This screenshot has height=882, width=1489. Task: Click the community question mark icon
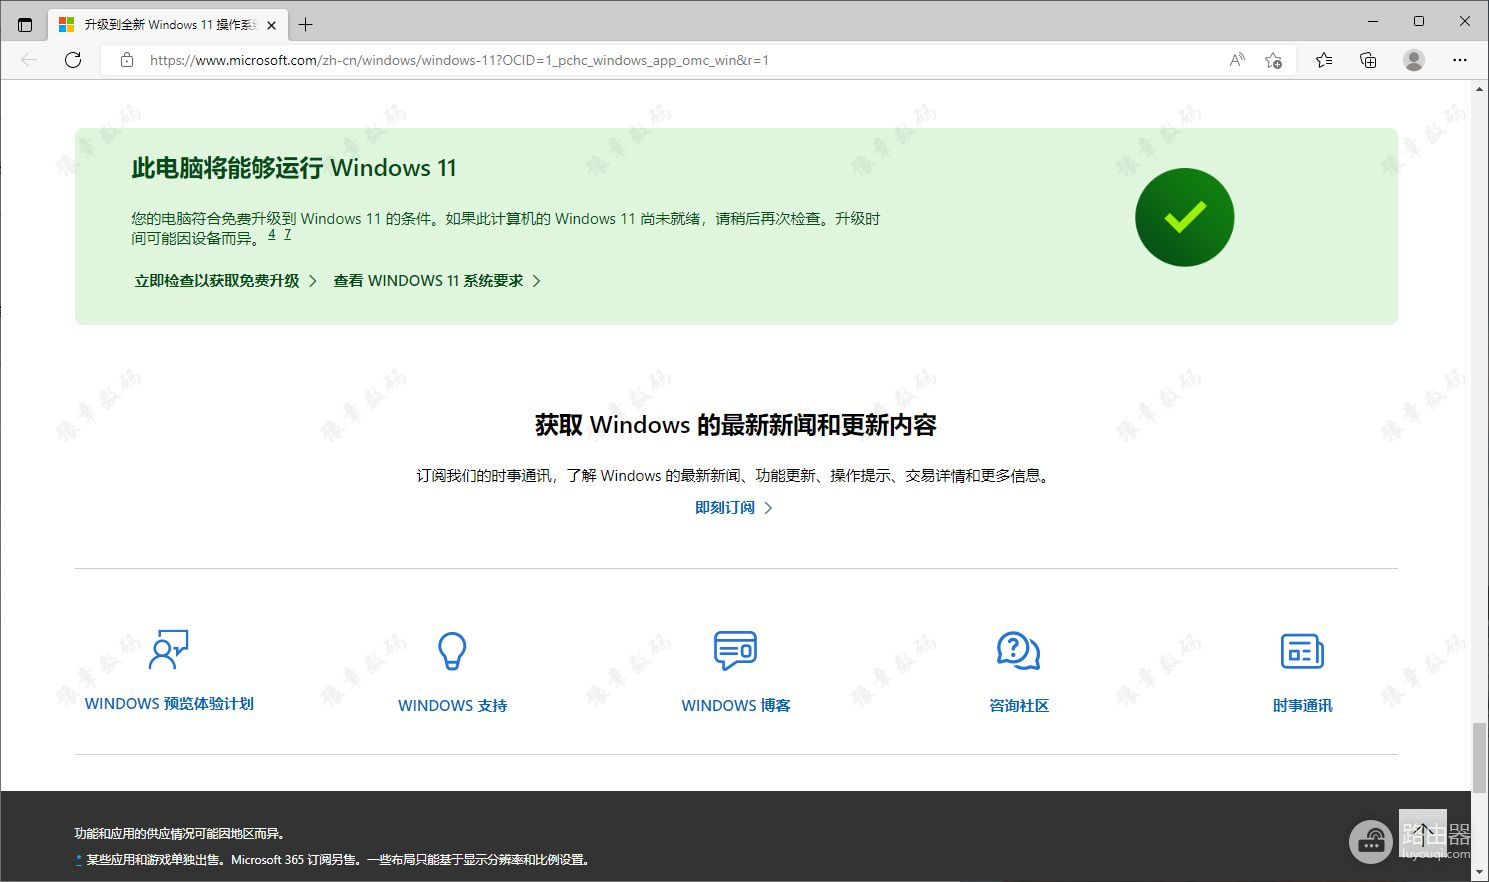pos(1018,651)
